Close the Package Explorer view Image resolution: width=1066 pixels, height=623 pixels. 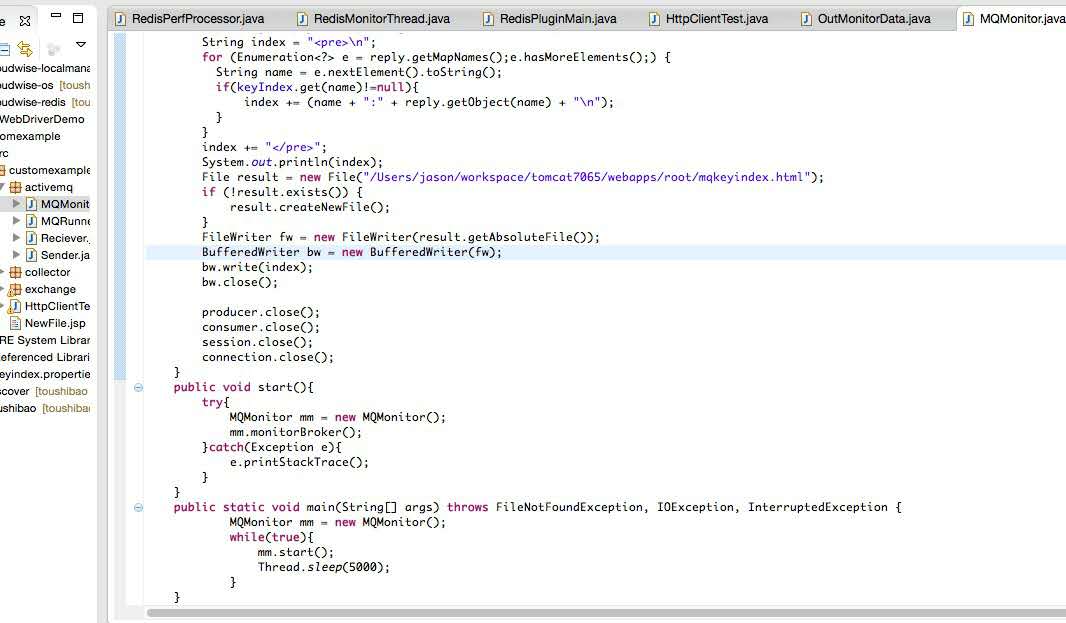pyautogui.click(x=25, y=20)
